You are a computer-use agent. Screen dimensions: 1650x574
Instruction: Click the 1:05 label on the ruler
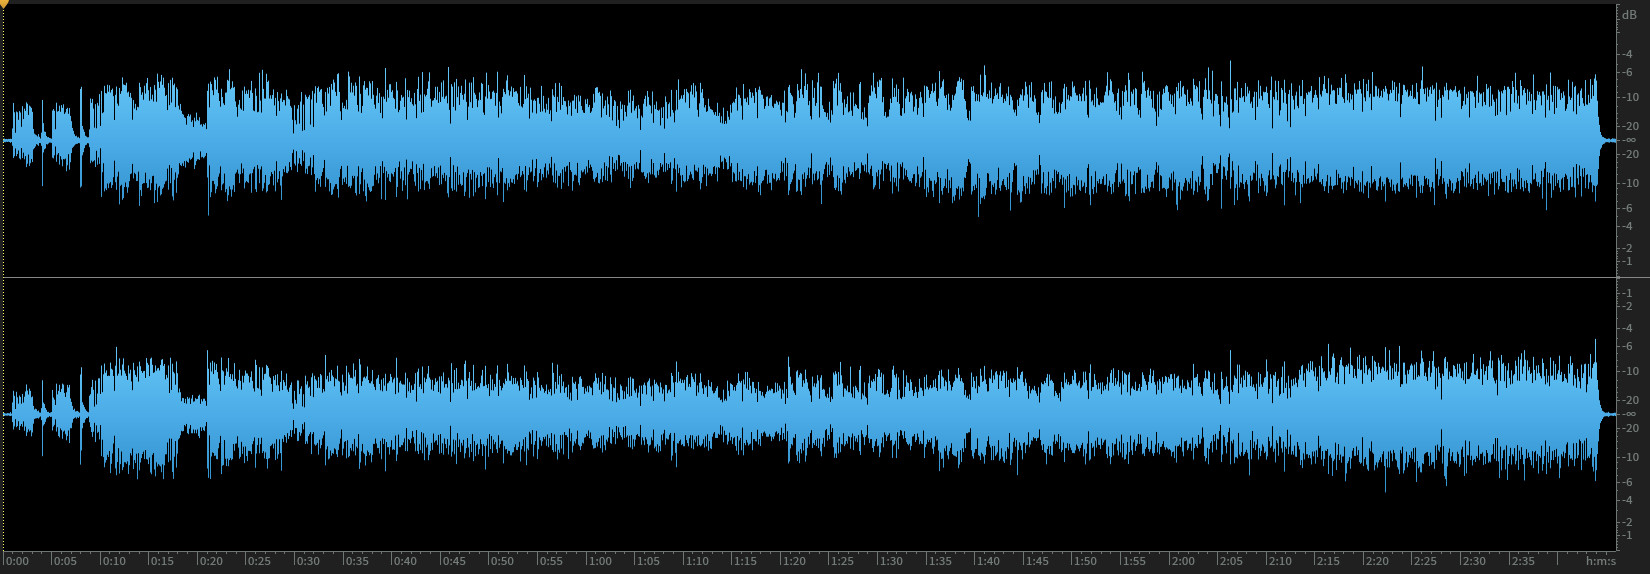click(x=648, y=561)
